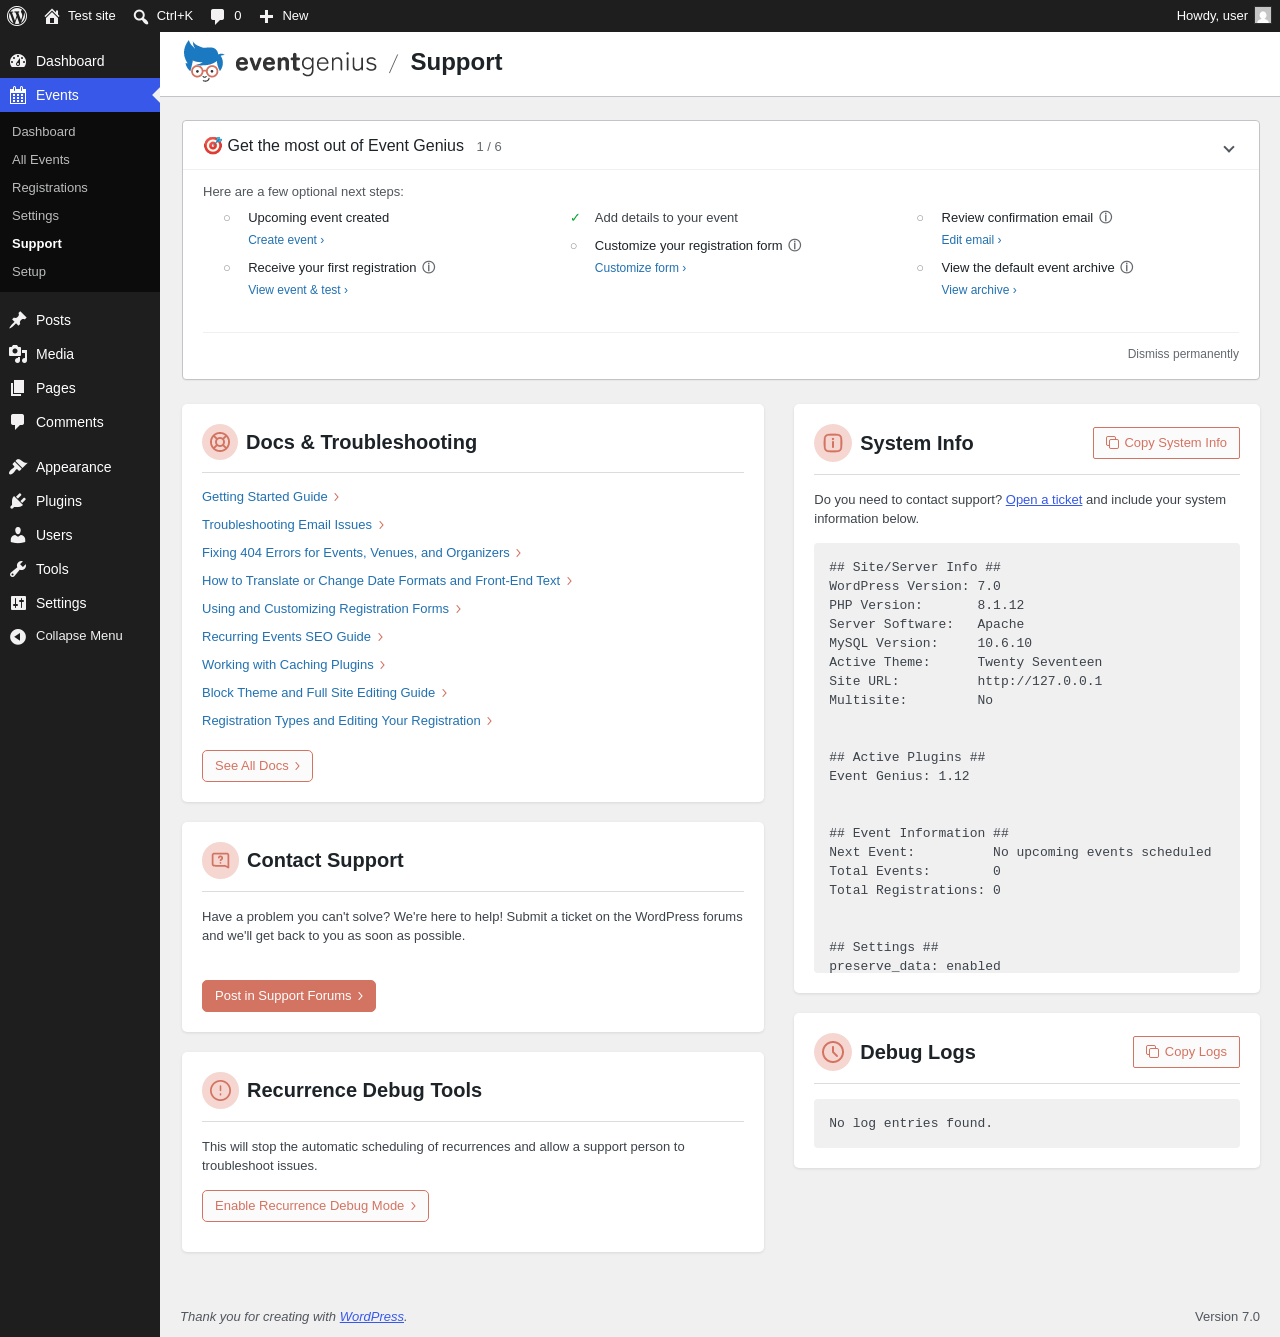The height and width of the screenshot is (1337, 1280).
Task: Open the WordPress Dashboard menu
Action: click(80, 61)
